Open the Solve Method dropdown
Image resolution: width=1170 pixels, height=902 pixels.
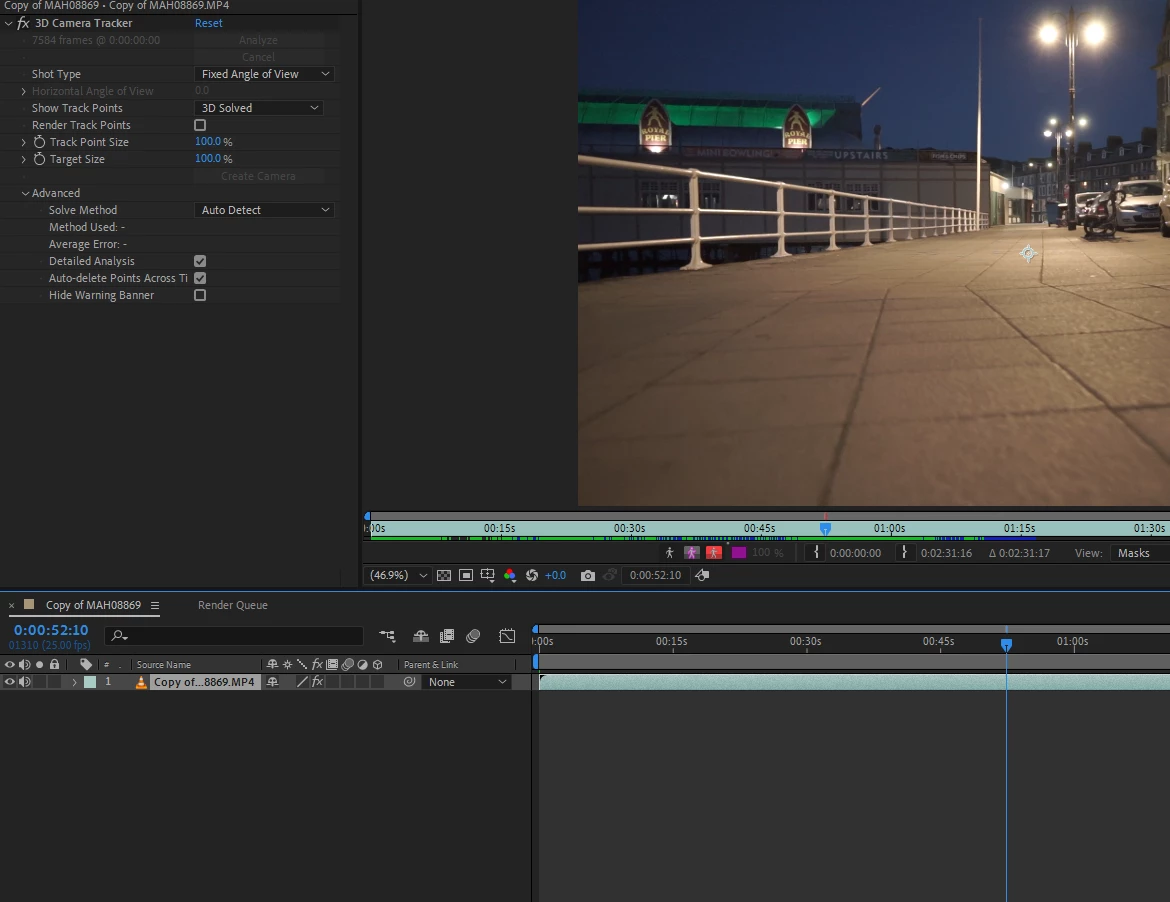[264, 210]
